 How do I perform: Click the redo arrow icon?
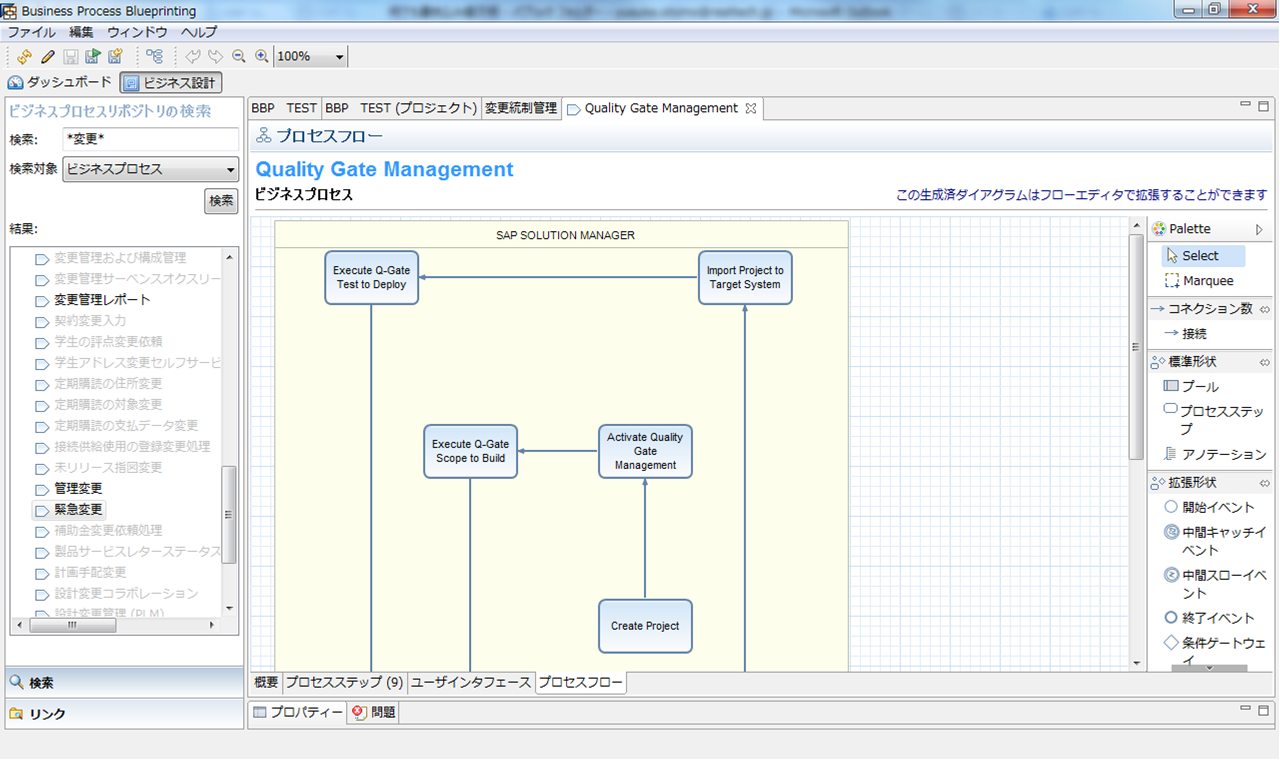click(x=216, y=57)
